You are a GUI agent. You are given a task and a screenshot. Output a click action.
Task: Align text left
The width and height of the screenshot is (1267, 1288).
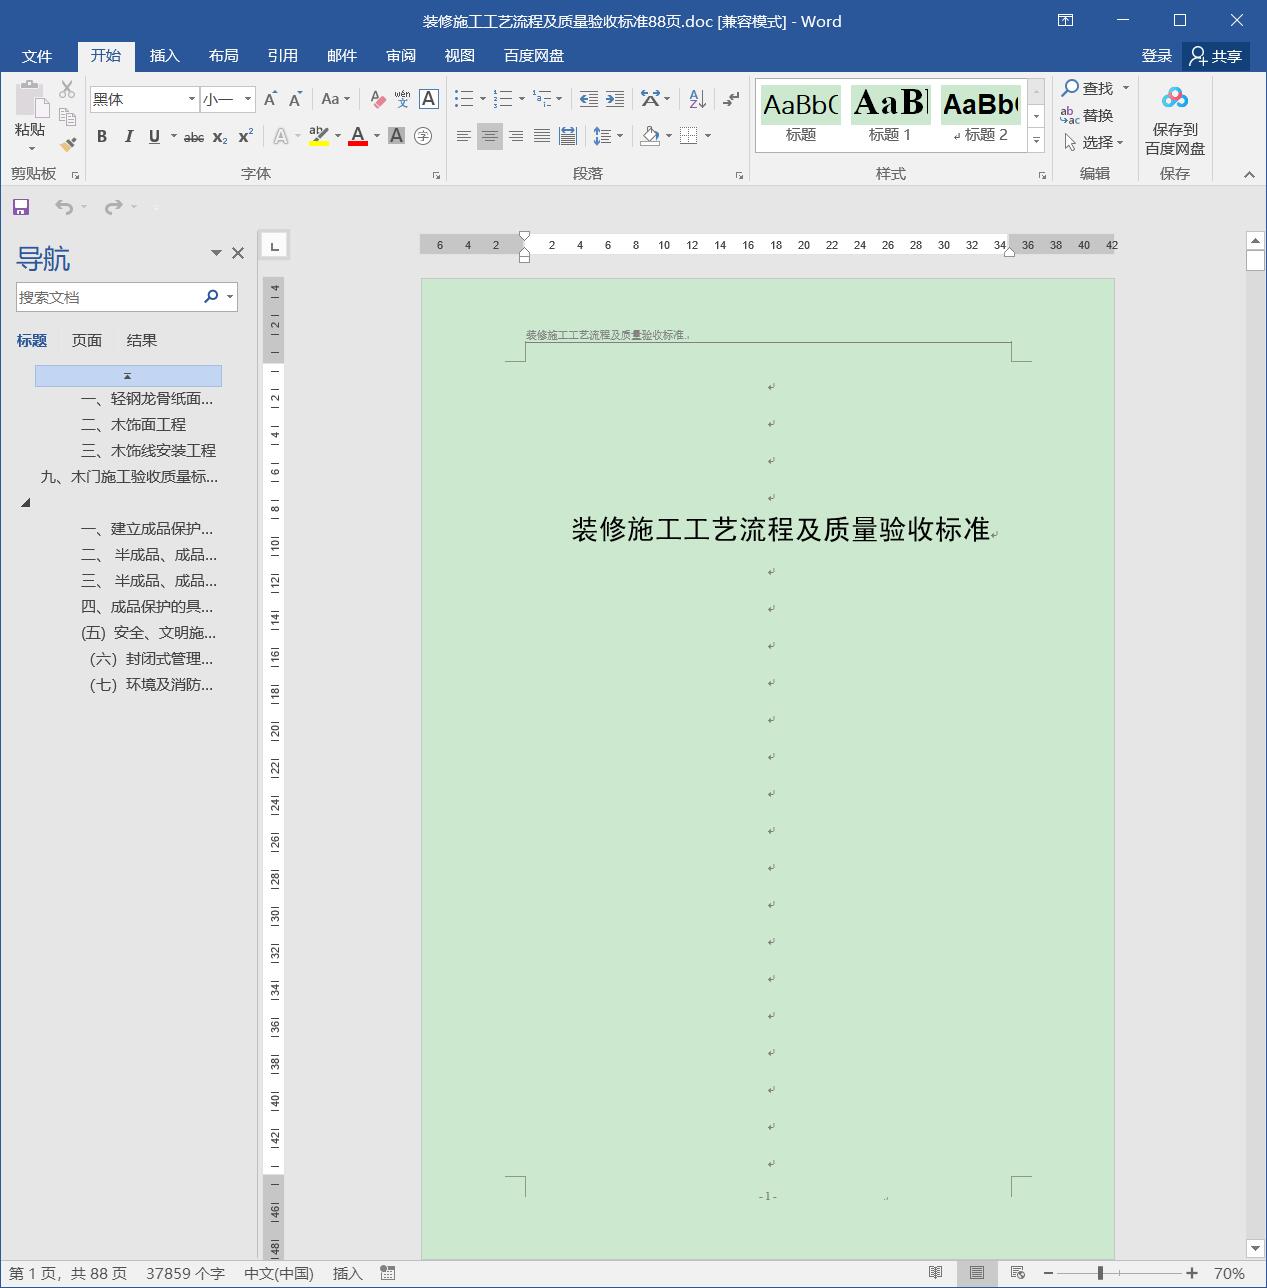pos(463,136)
